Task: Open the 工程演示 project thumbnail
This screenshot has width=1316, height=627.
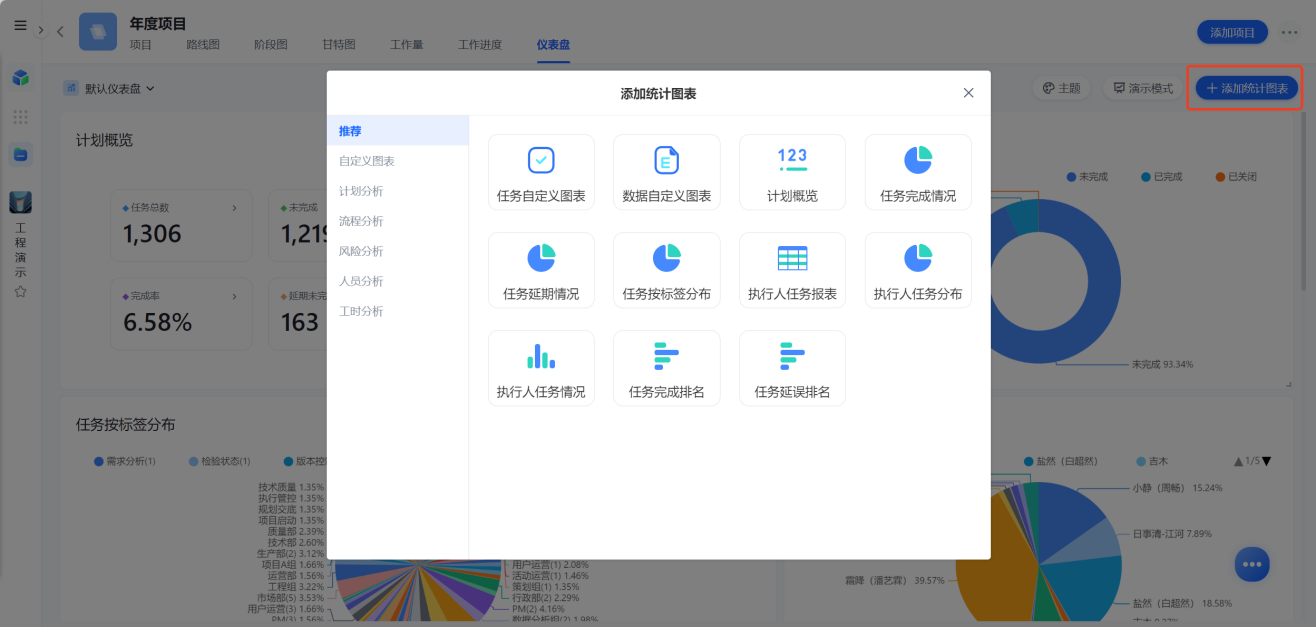Action: click(x=20, y=202)
